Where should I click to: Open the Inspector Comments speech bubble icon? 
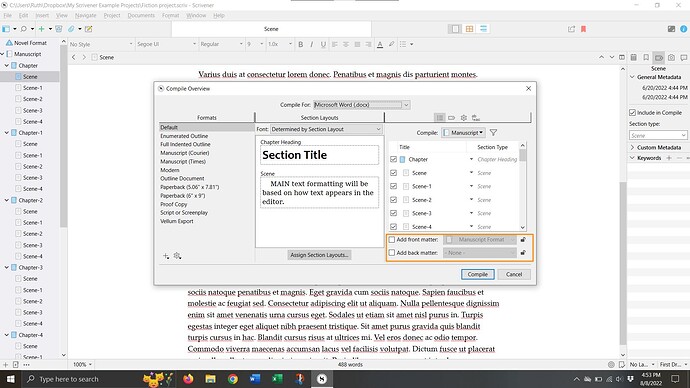pyautogui.click(x=683, y=58)
